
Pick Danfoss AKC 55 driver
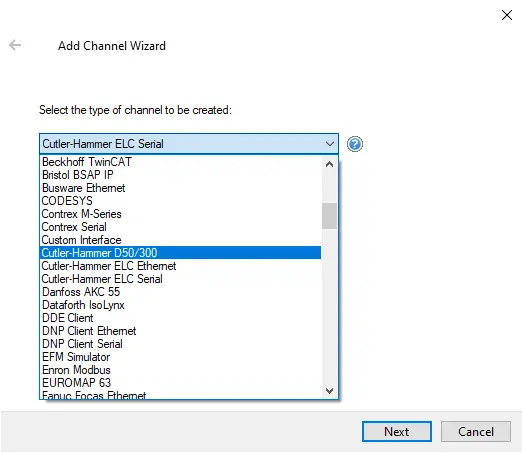[x=180, y=292]
